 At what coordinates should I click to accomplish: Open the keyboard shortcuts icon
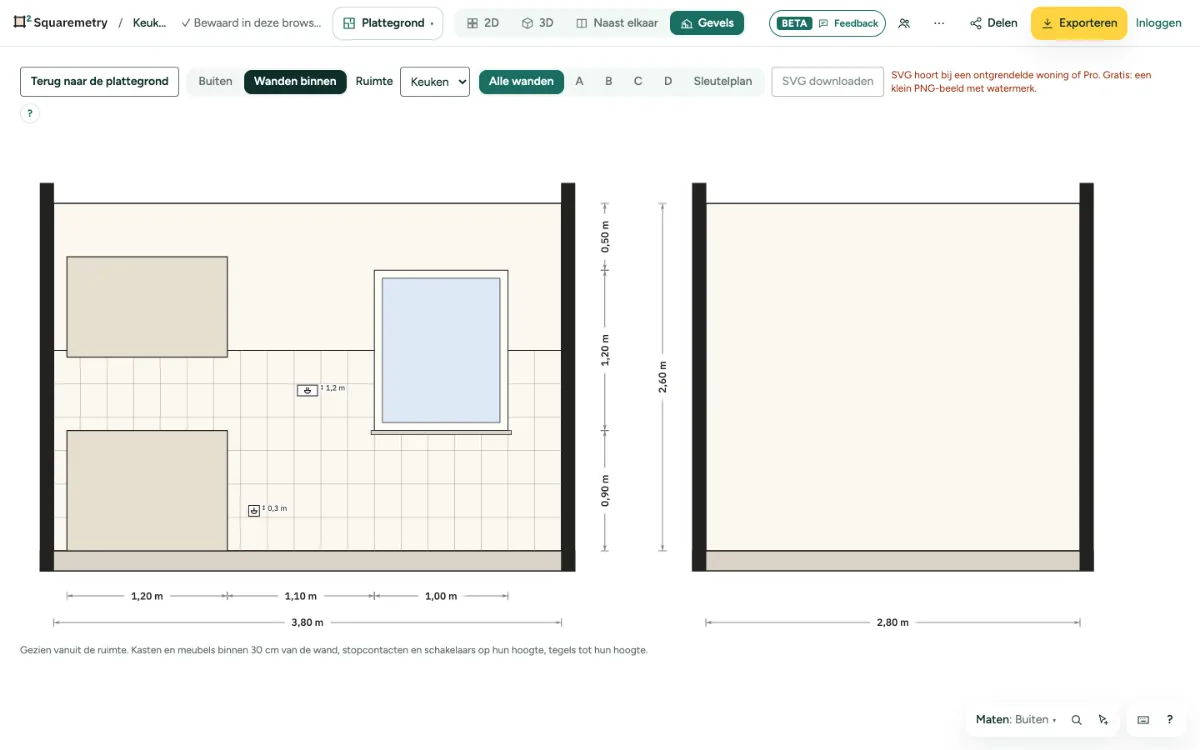1143,719
